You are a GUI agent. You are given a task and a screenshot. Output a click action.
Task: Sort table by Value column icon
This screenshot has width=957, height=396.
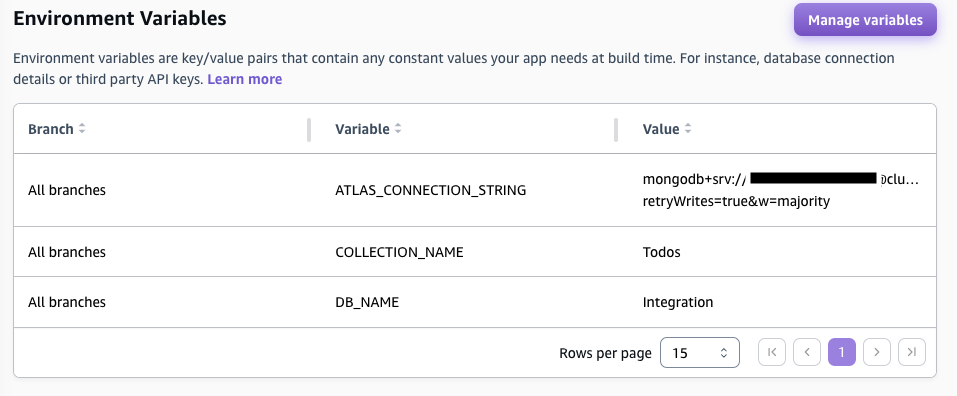click(x=688, y=129)
